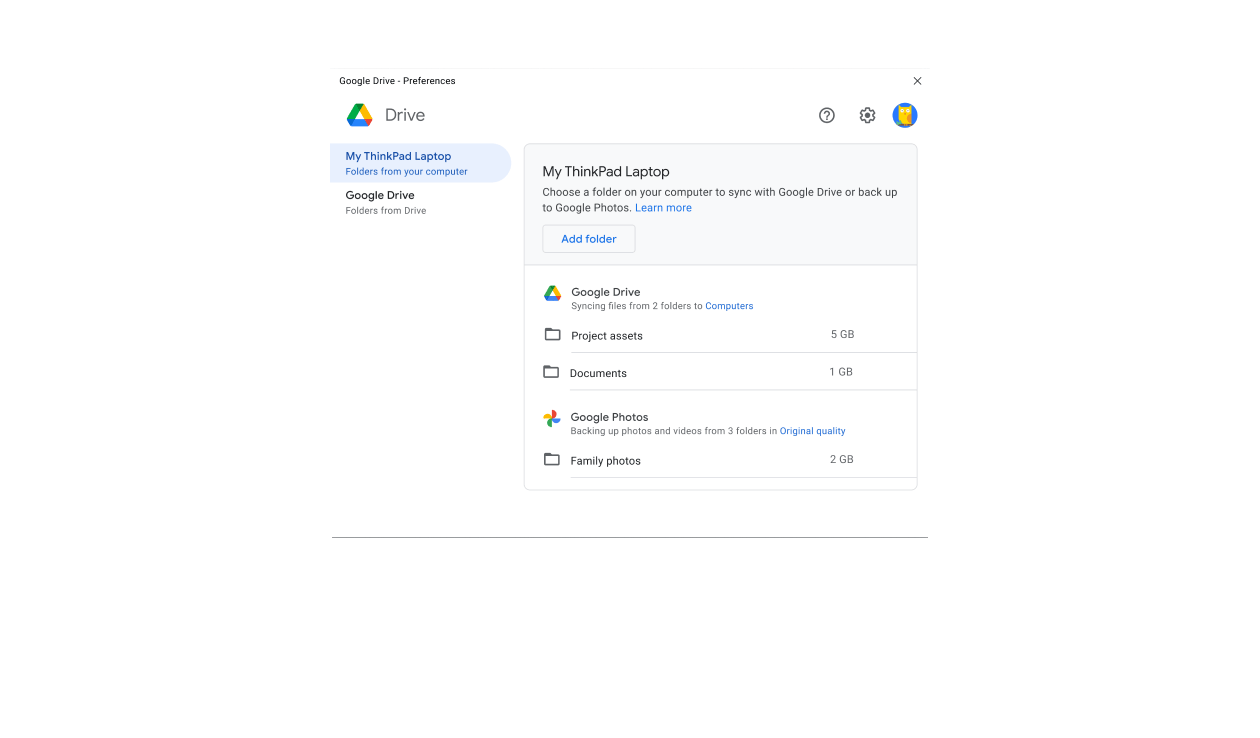Click the Documents folder icon
Screen dimensions: 1260x738
pyautogui.click(x=551, y=372)
